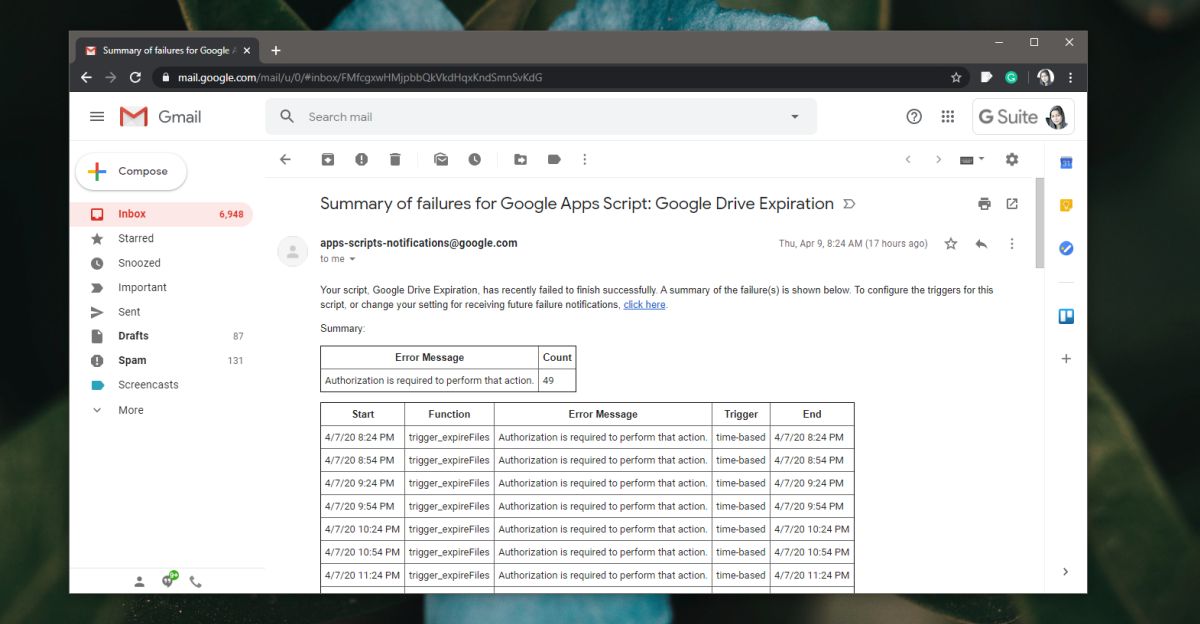Open the email toolbar's three-dot more menu
The width and height of the screenshot is (1200, 624).
click(x=585, y=159)
